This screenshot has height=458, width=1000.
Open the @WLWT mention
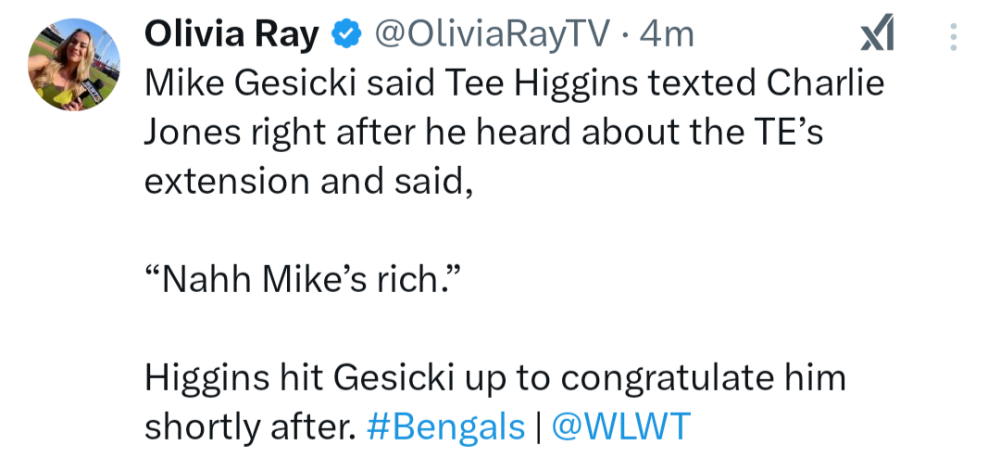(x=619, y=427)
